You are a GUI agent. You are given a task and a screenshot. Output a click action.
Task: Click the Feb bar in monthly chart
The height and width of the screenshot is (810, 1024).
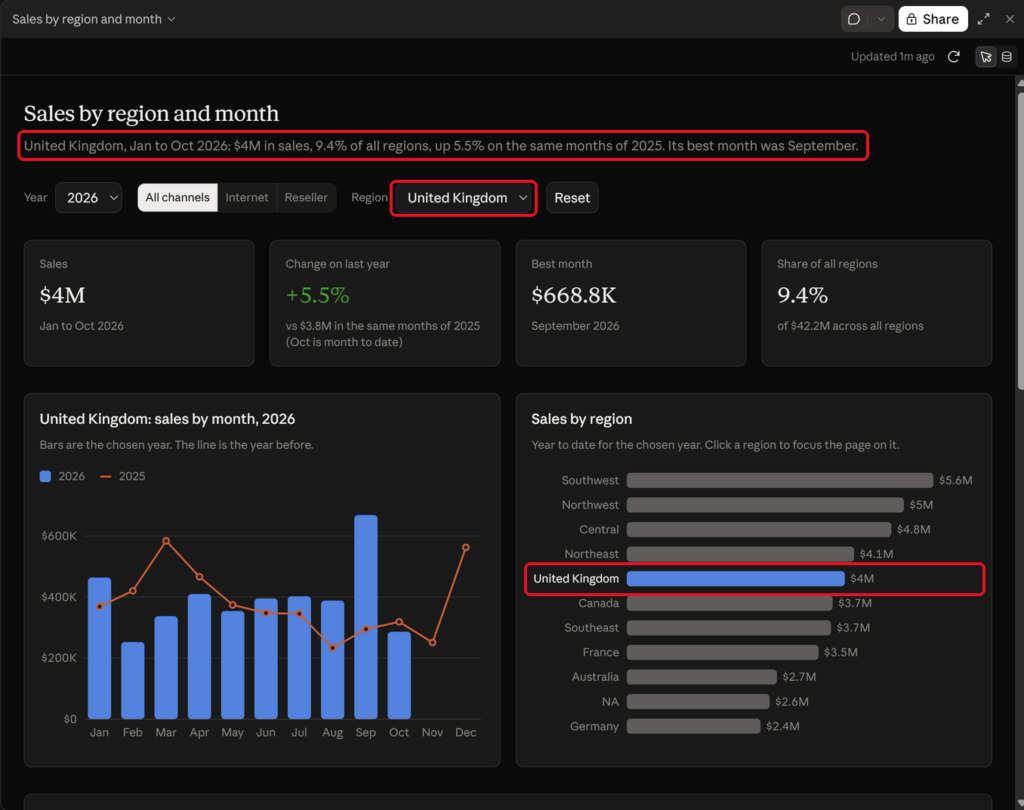point(133,680)
